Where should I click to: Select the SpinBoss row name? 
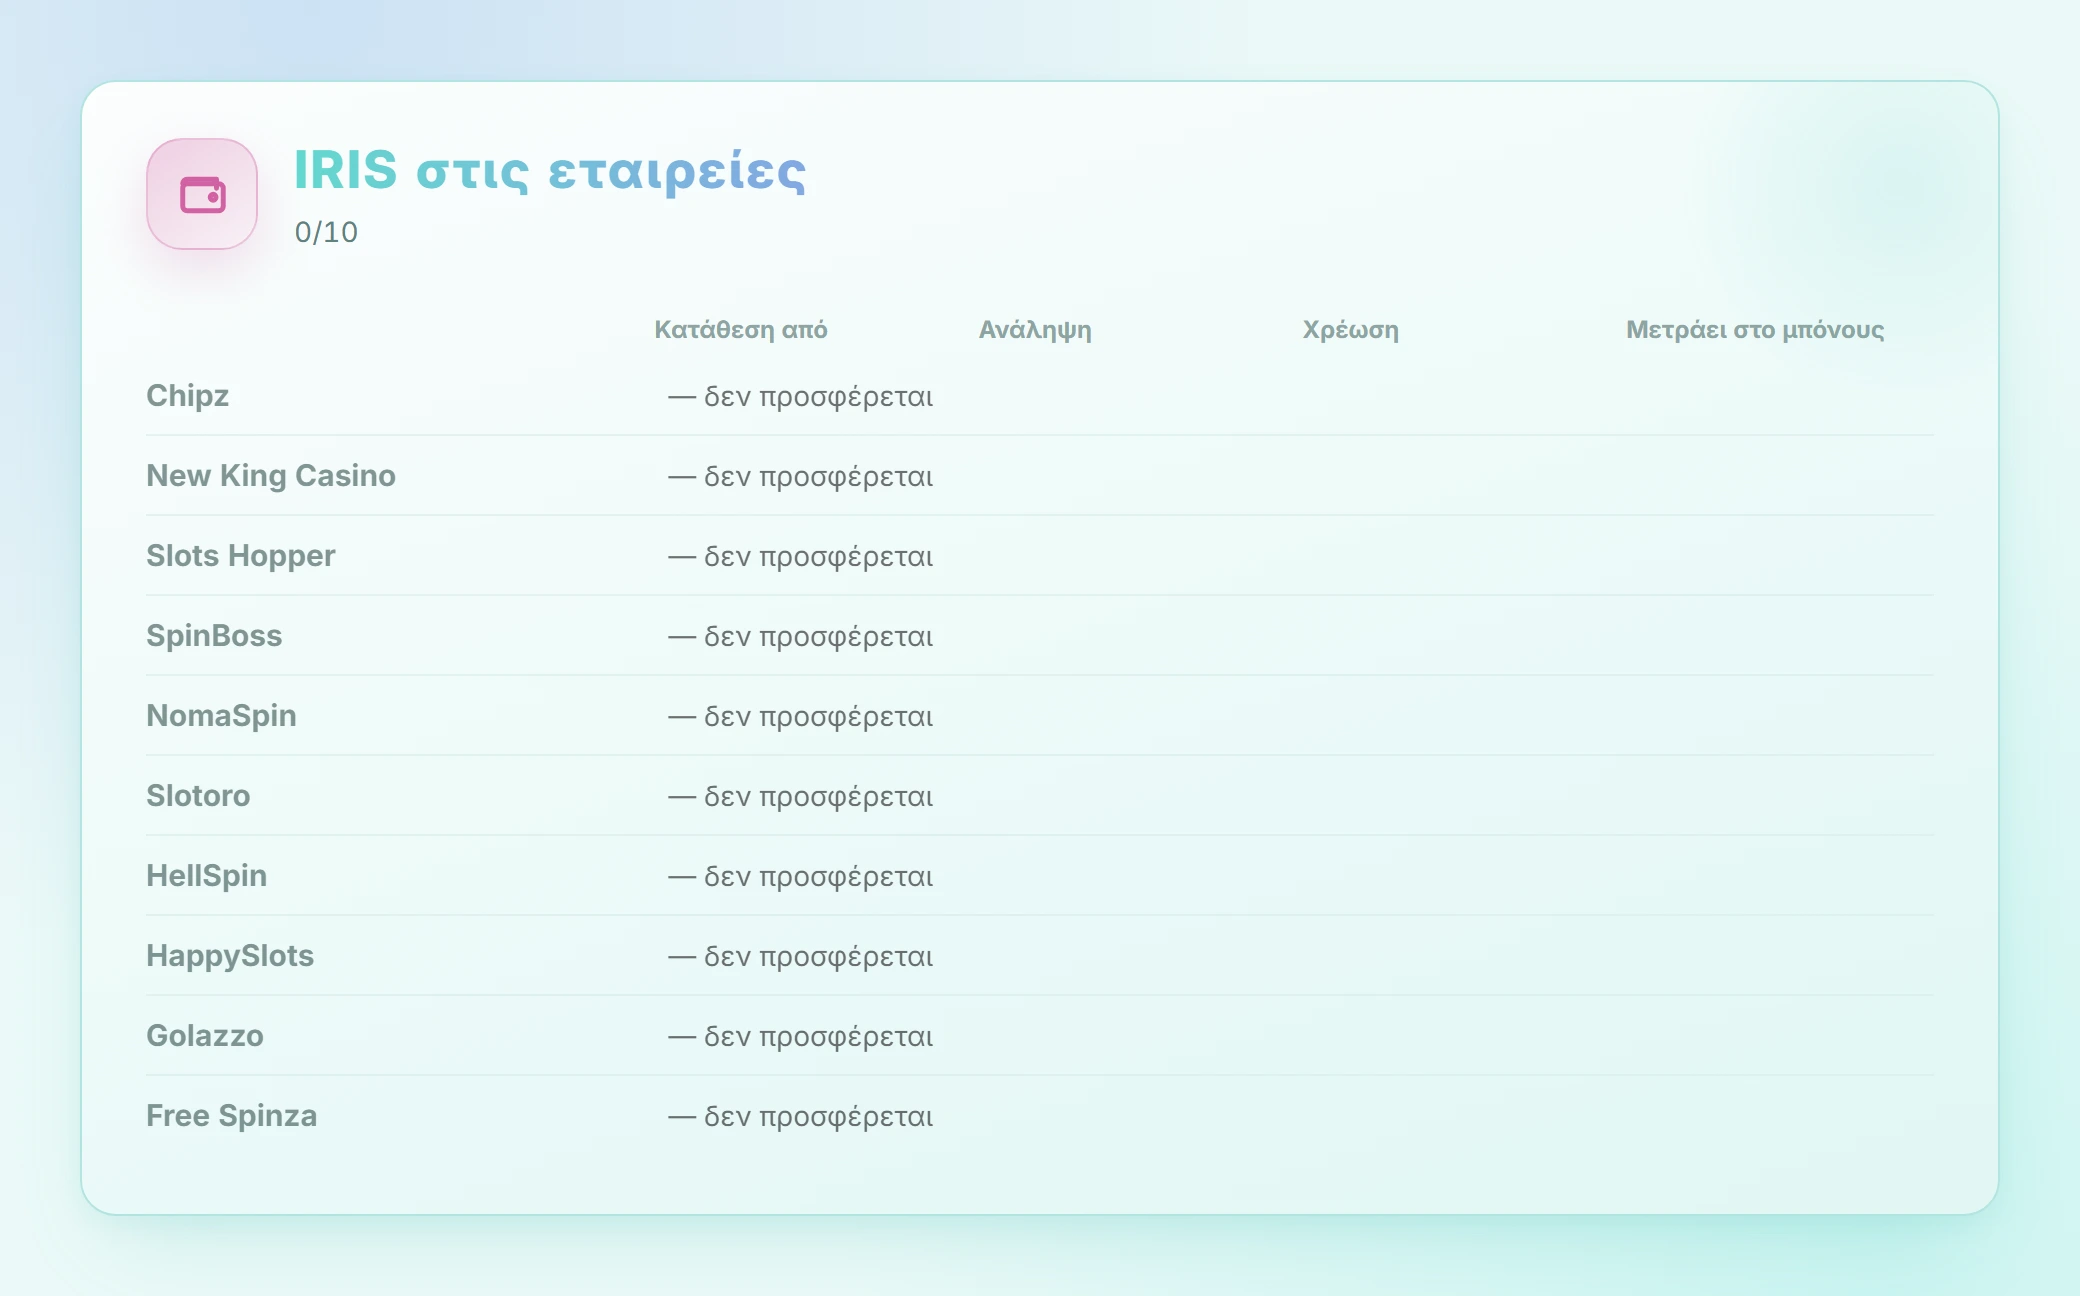(214, 636)
